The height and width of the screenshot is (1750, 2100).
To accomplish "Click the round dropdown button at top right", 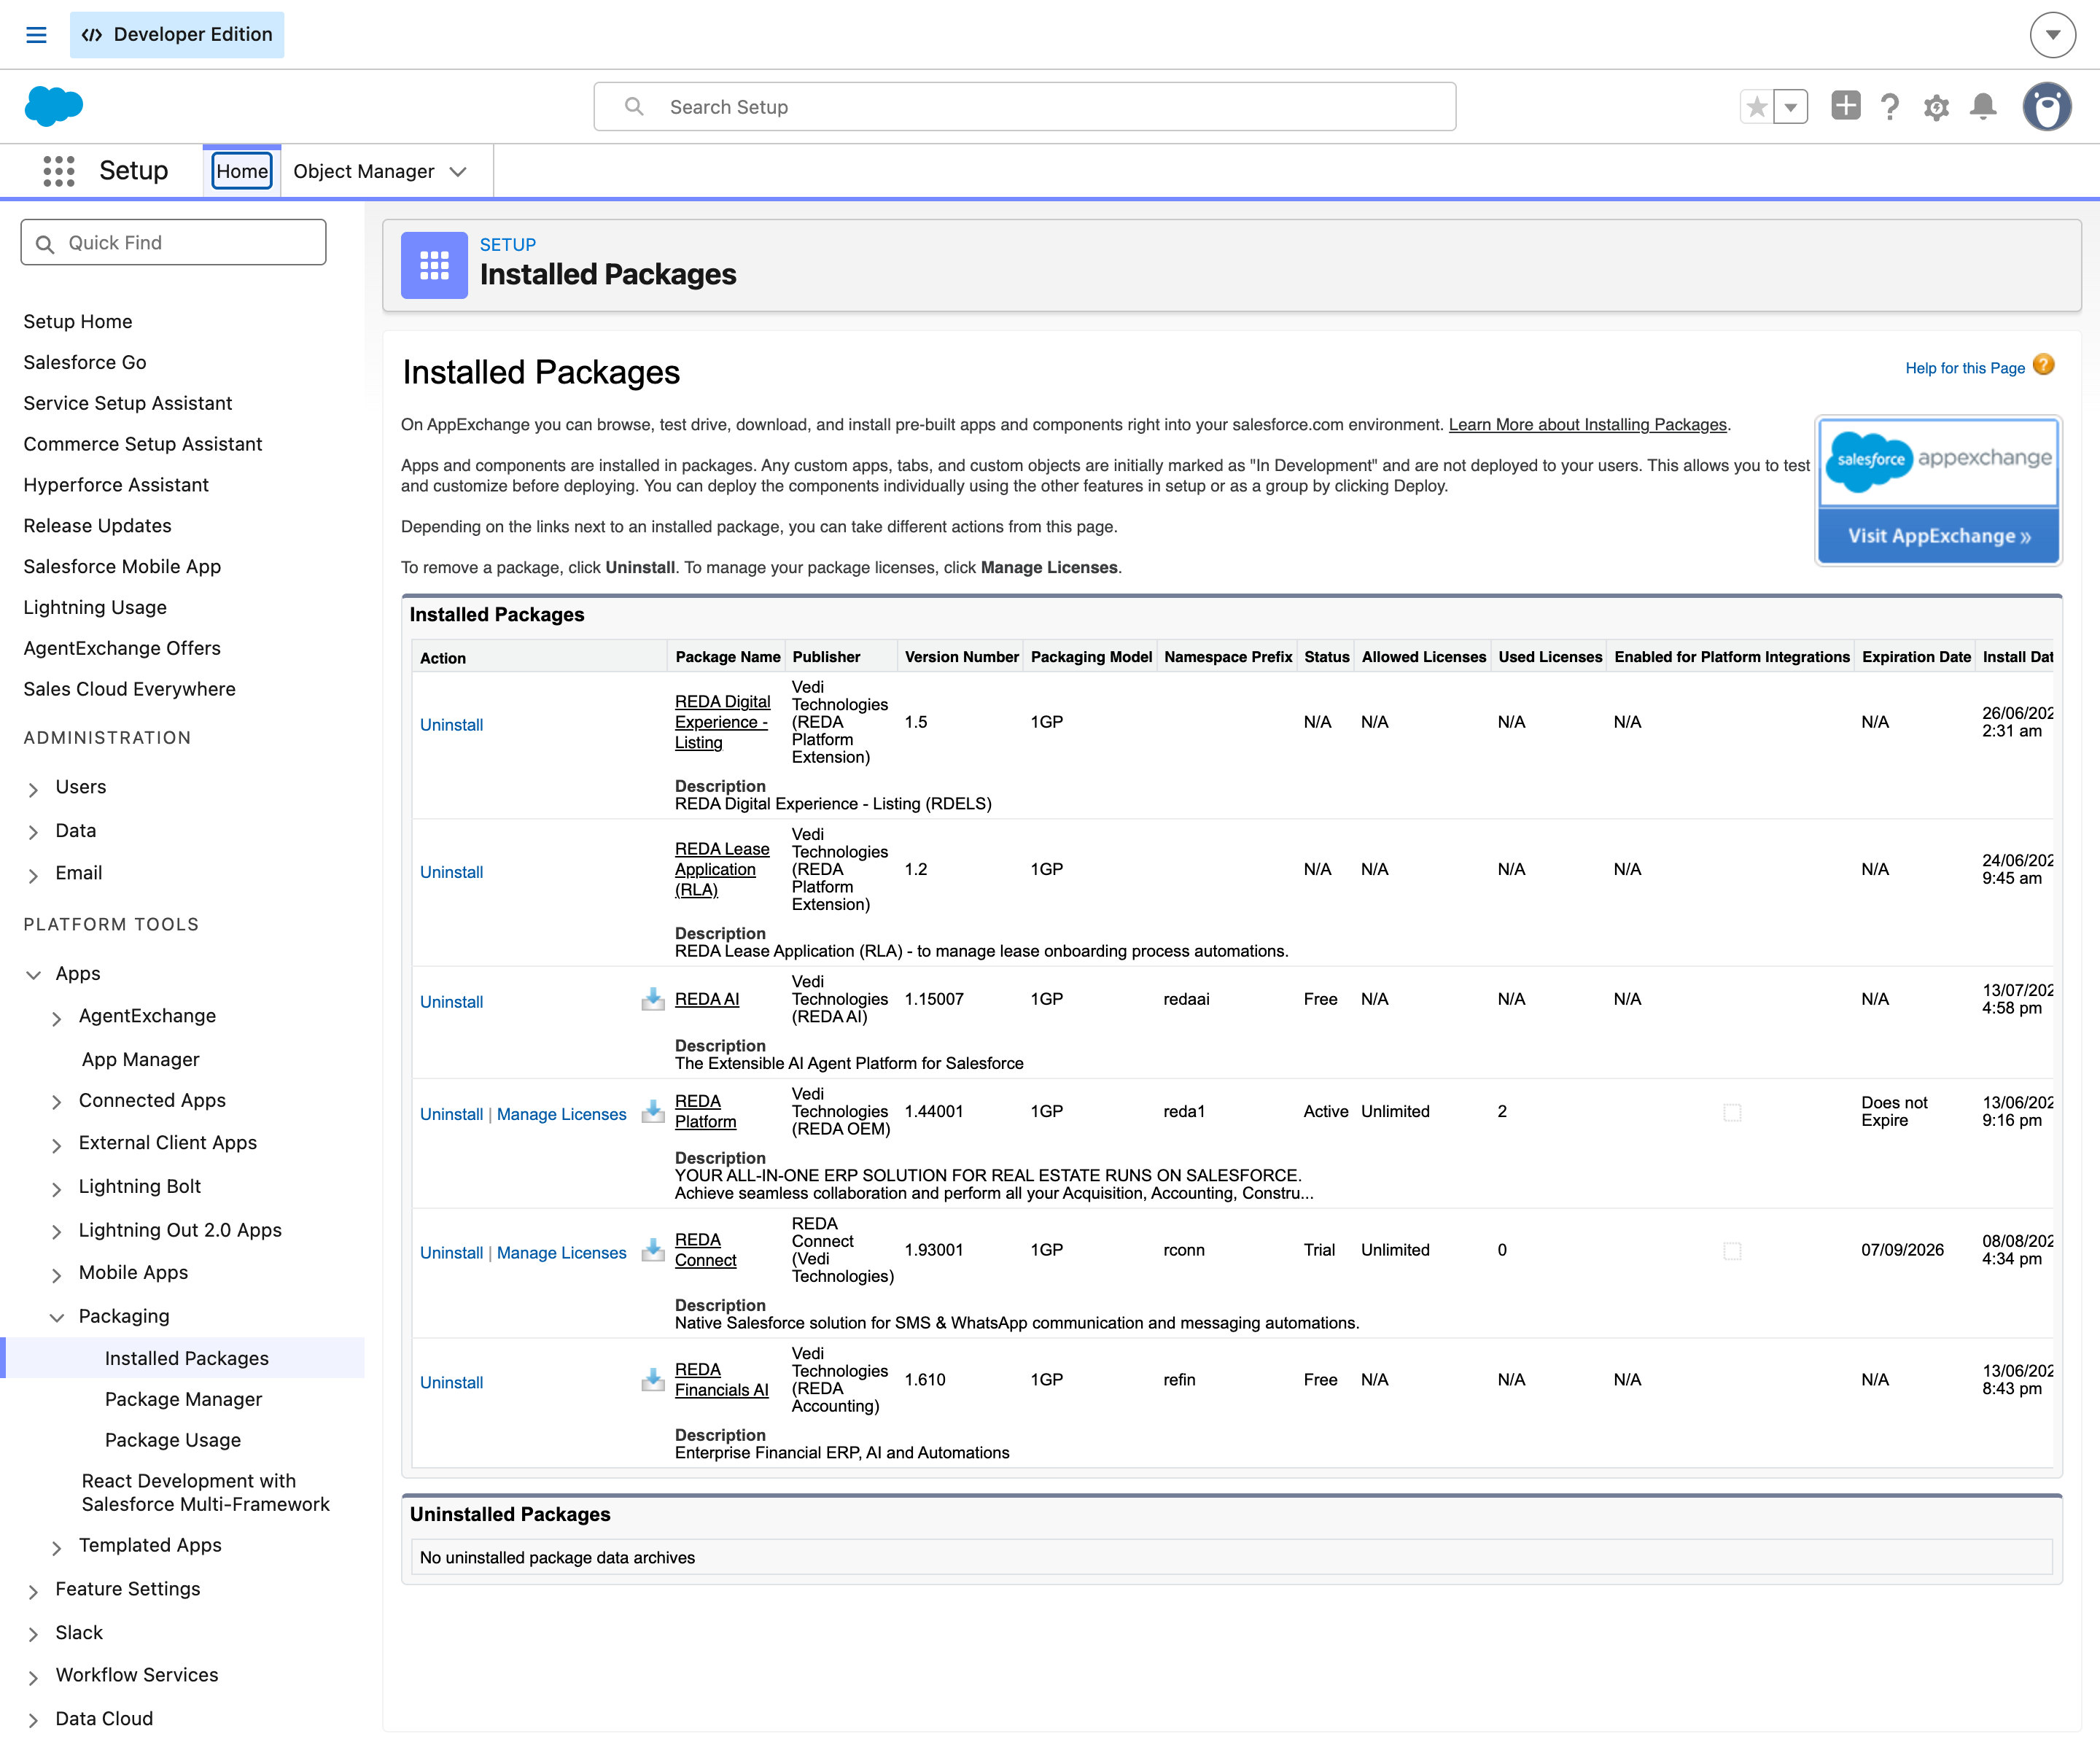I will [2053, 35].
